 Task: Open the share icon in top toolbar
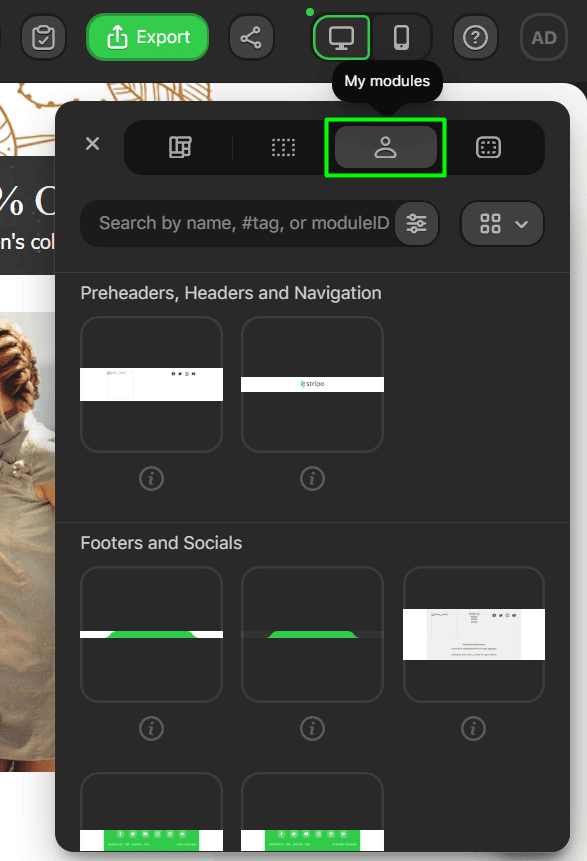click(x=251, y=37)
